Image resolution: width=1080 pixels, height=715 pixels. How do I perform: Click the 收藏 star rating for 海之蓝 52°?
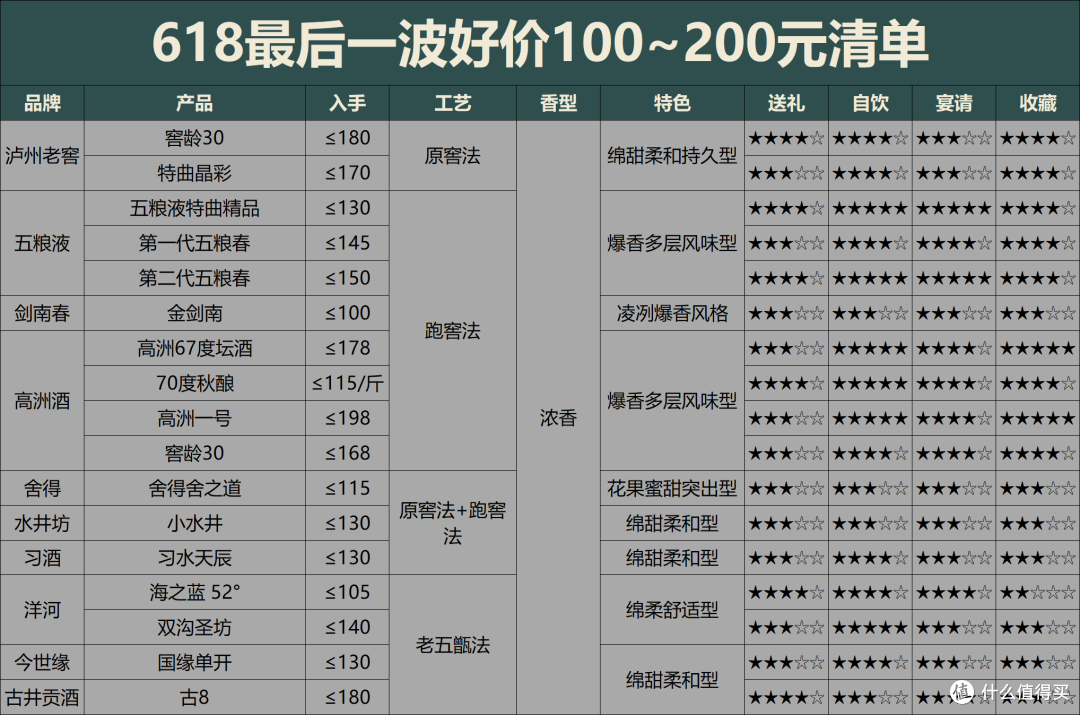click(x=1038, y=592)
